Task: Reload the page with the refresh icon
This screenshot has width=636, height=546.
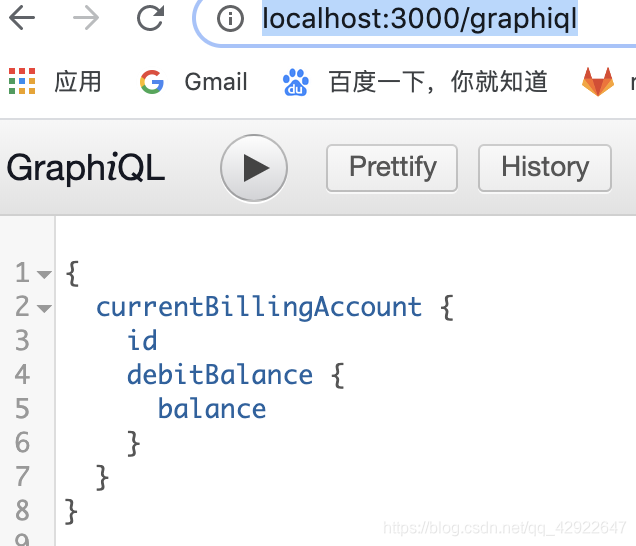Action: click(x=150, y=18)
